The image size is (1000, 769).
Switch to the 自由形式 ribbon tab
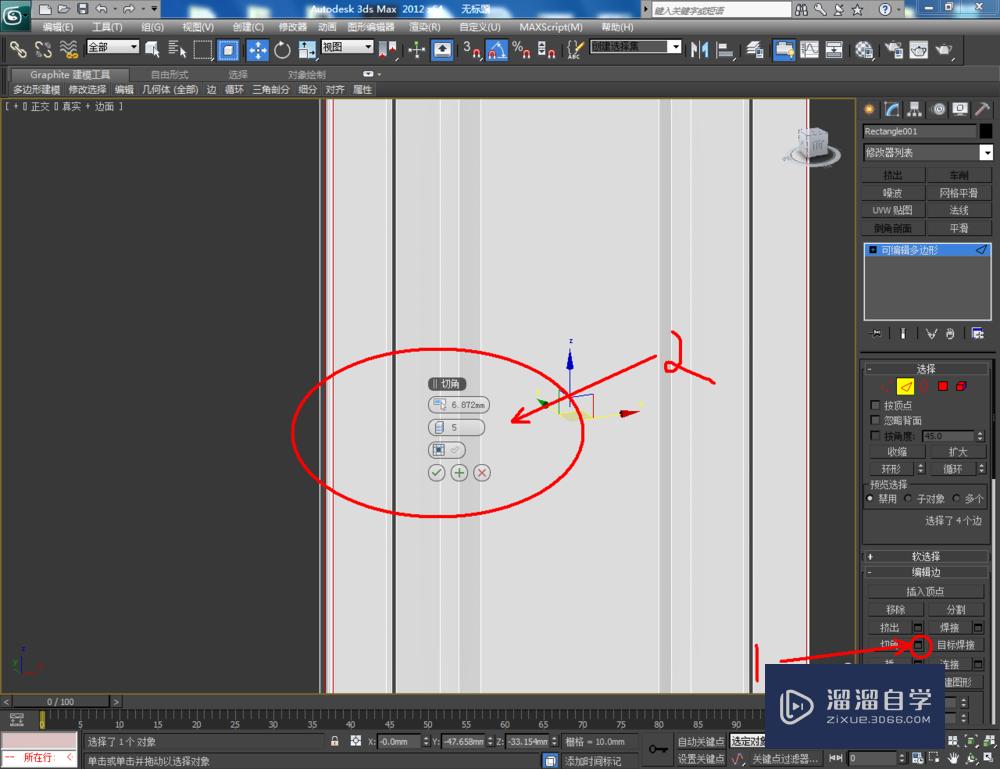[170, 75]
